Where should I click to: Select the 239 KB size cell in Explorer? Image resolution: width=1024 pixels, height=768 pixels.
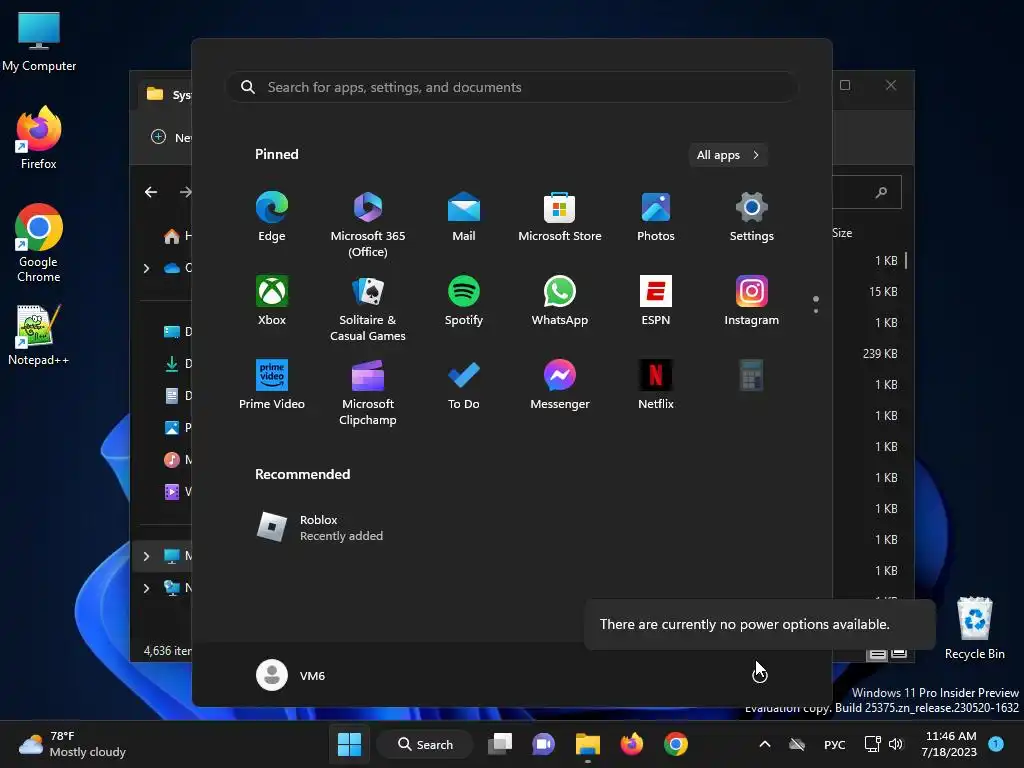[x=880, y=353]
